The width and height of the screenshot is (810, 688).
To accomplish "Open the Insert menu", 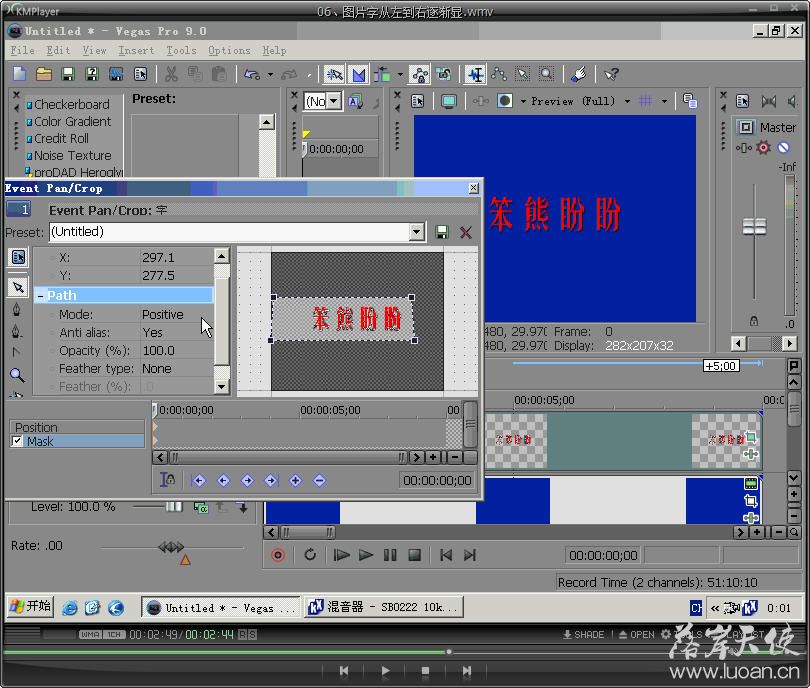I will (x=136, y=50).
